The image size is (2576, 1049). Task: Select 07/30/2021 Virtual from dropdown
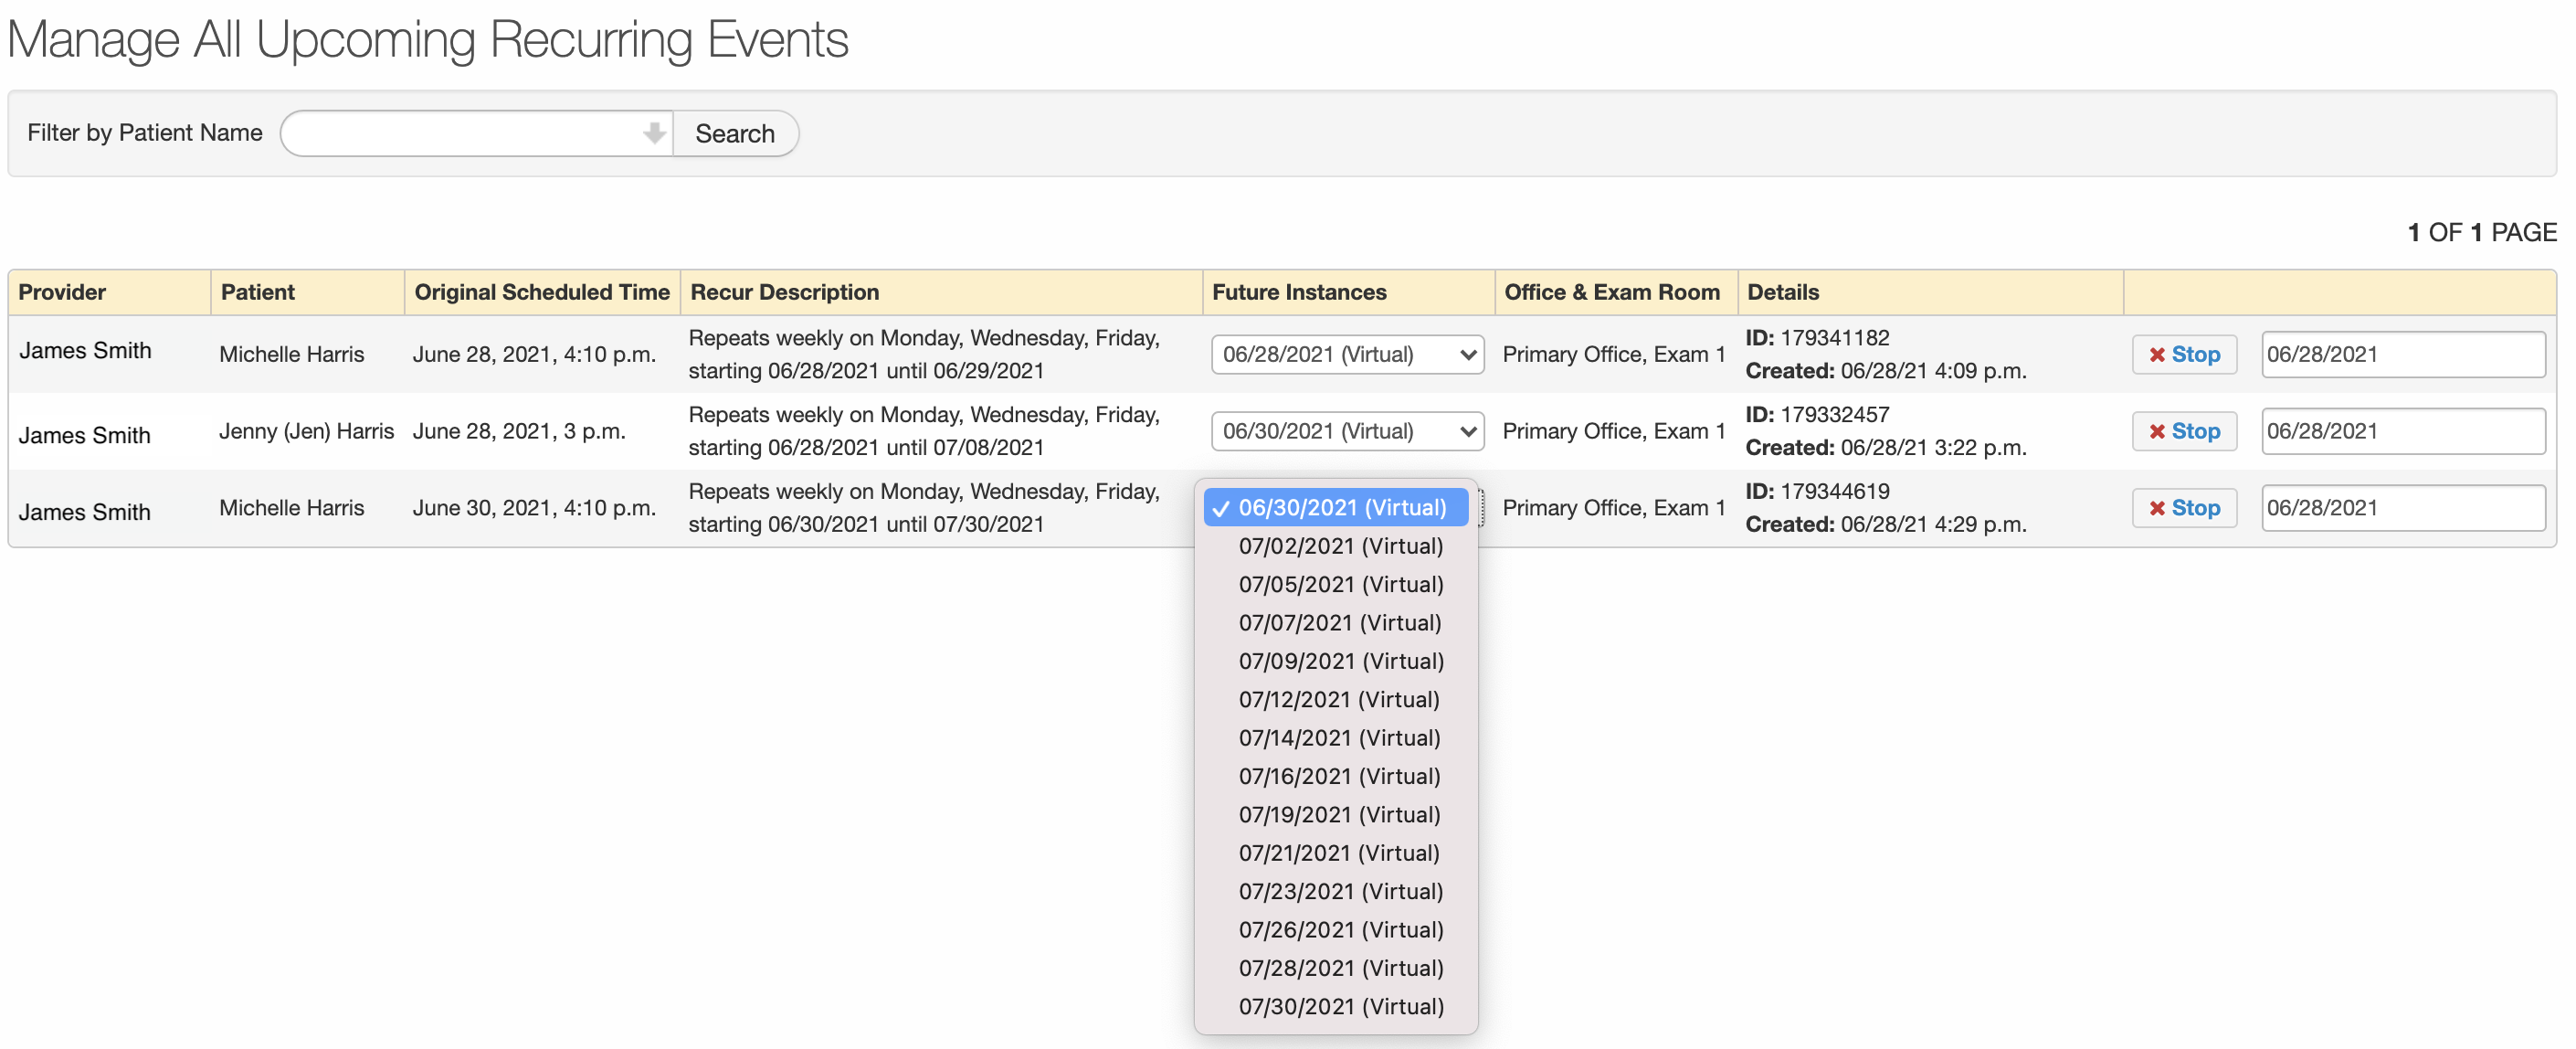[1339, 1006]
